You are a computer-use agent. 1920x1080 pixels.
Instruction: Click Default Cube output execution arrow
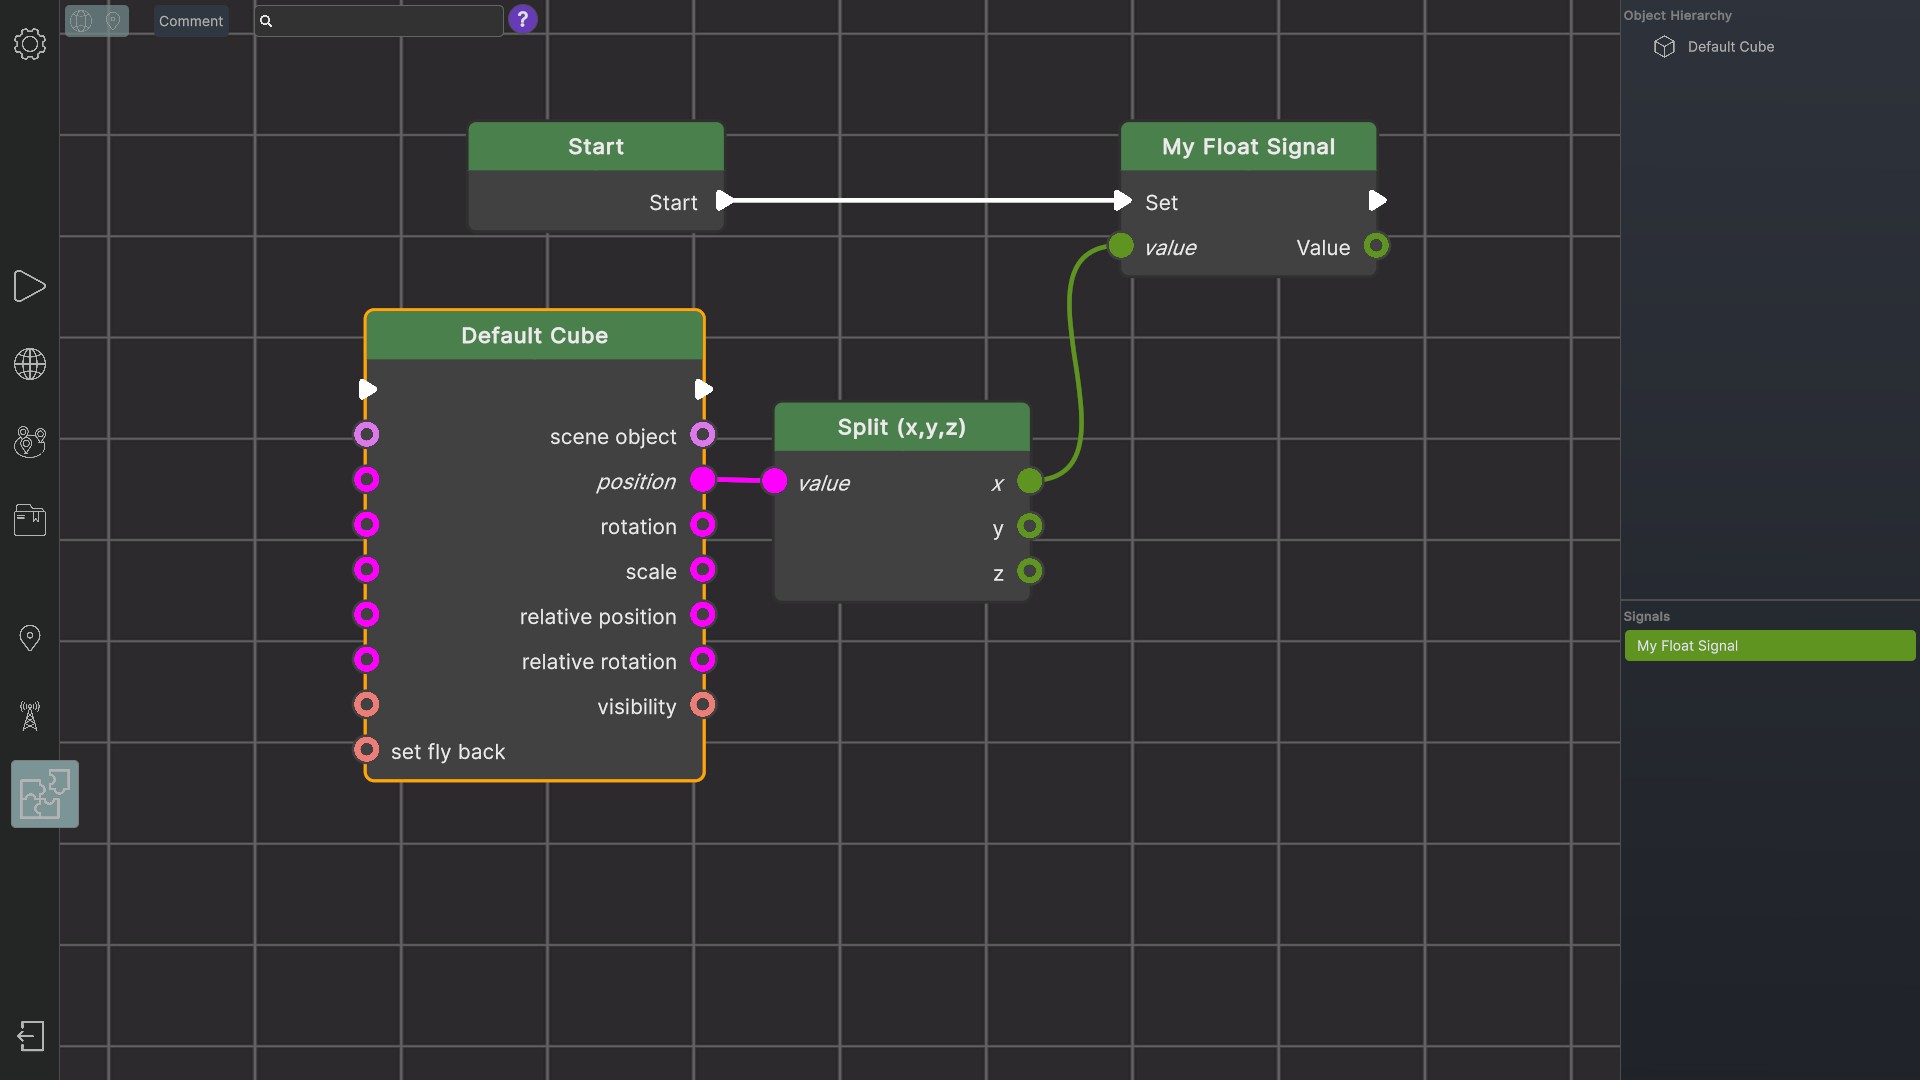tap(703, 389)
